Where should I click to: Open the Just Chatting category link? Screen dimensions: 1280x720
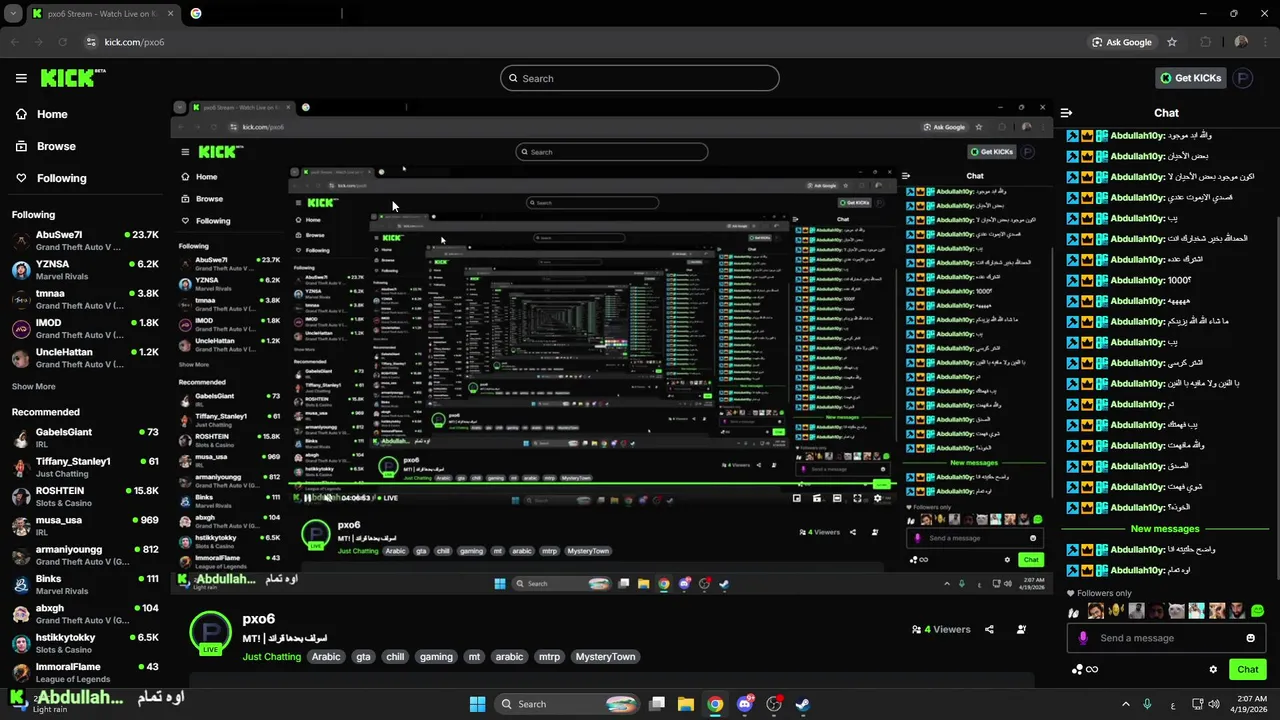272,657
